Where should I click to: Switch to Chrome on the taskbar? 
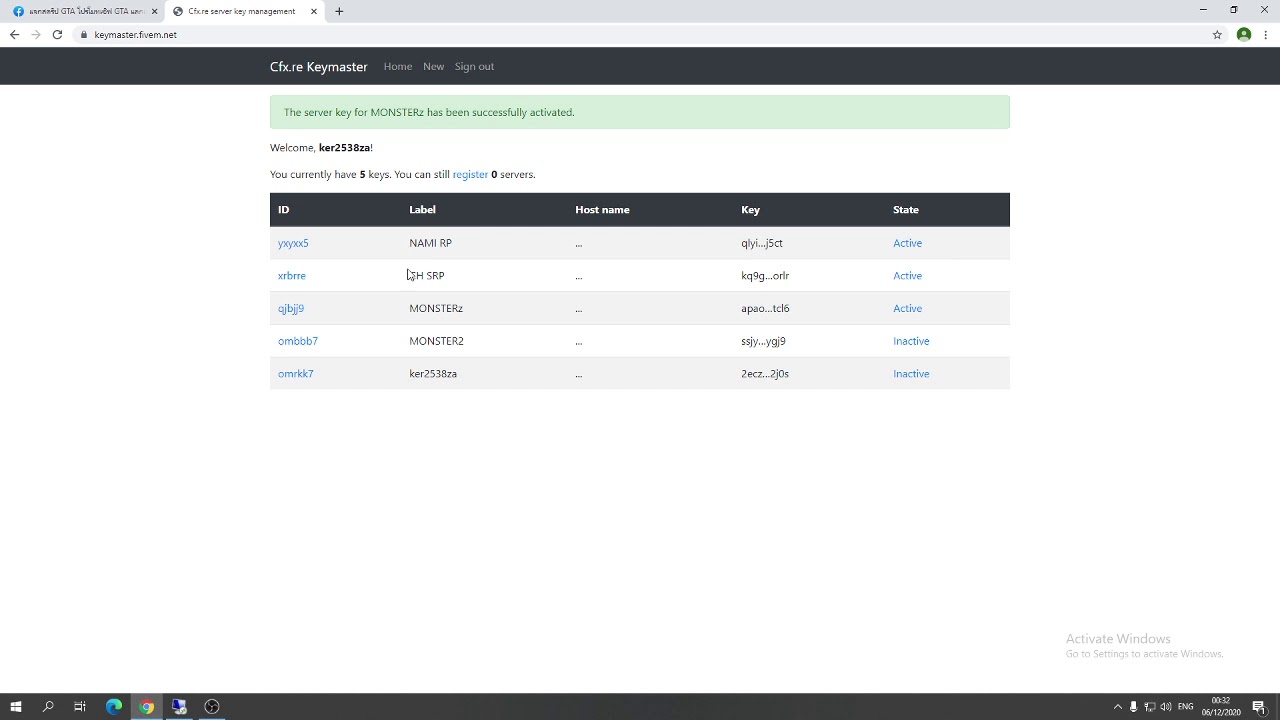pyautogui.click(x=146, y=707)
